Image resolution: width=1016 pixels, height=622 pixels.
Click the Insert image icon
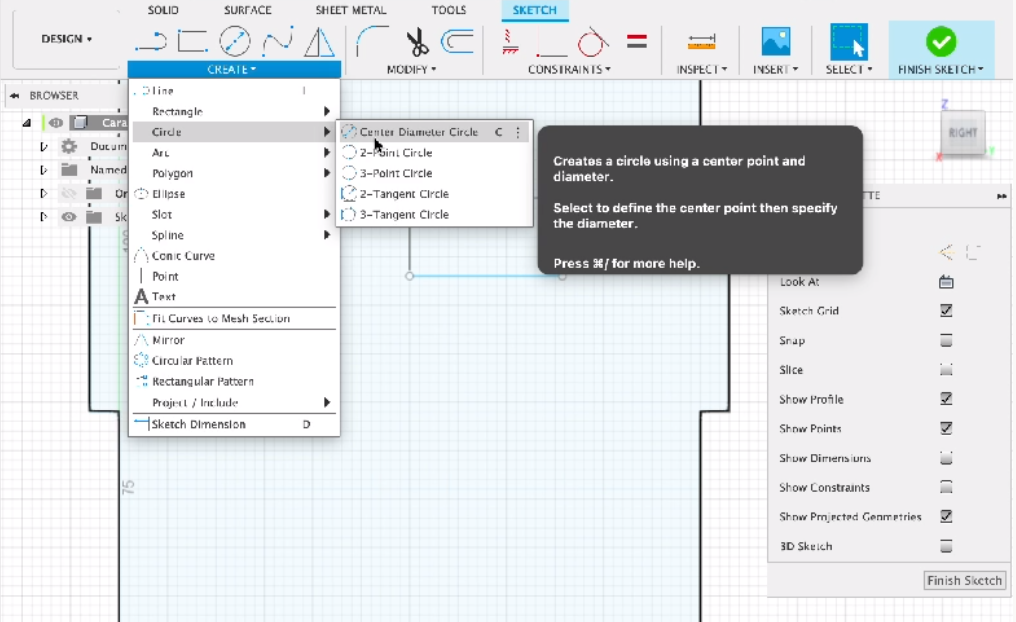tap(776, 41)
